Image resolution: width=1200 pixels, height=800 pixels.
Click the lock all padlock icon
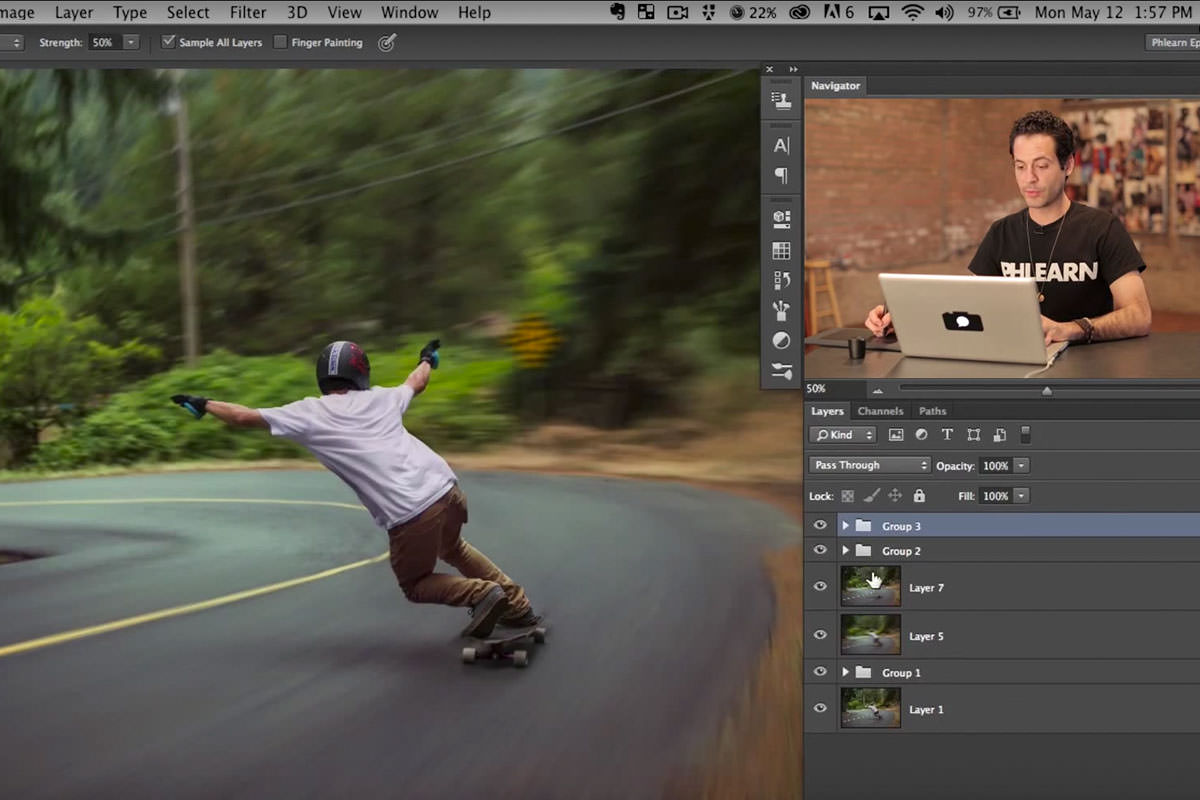(x=919, y=496)
